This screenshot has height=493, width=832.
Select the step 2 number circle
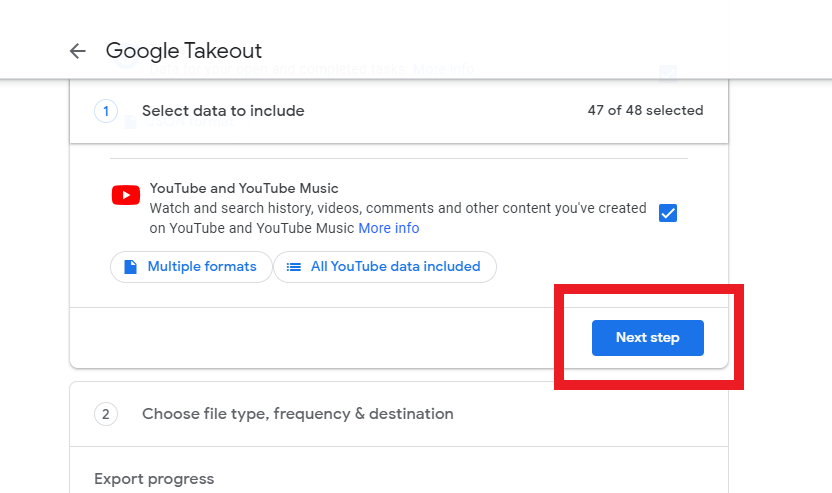point(106,414)
